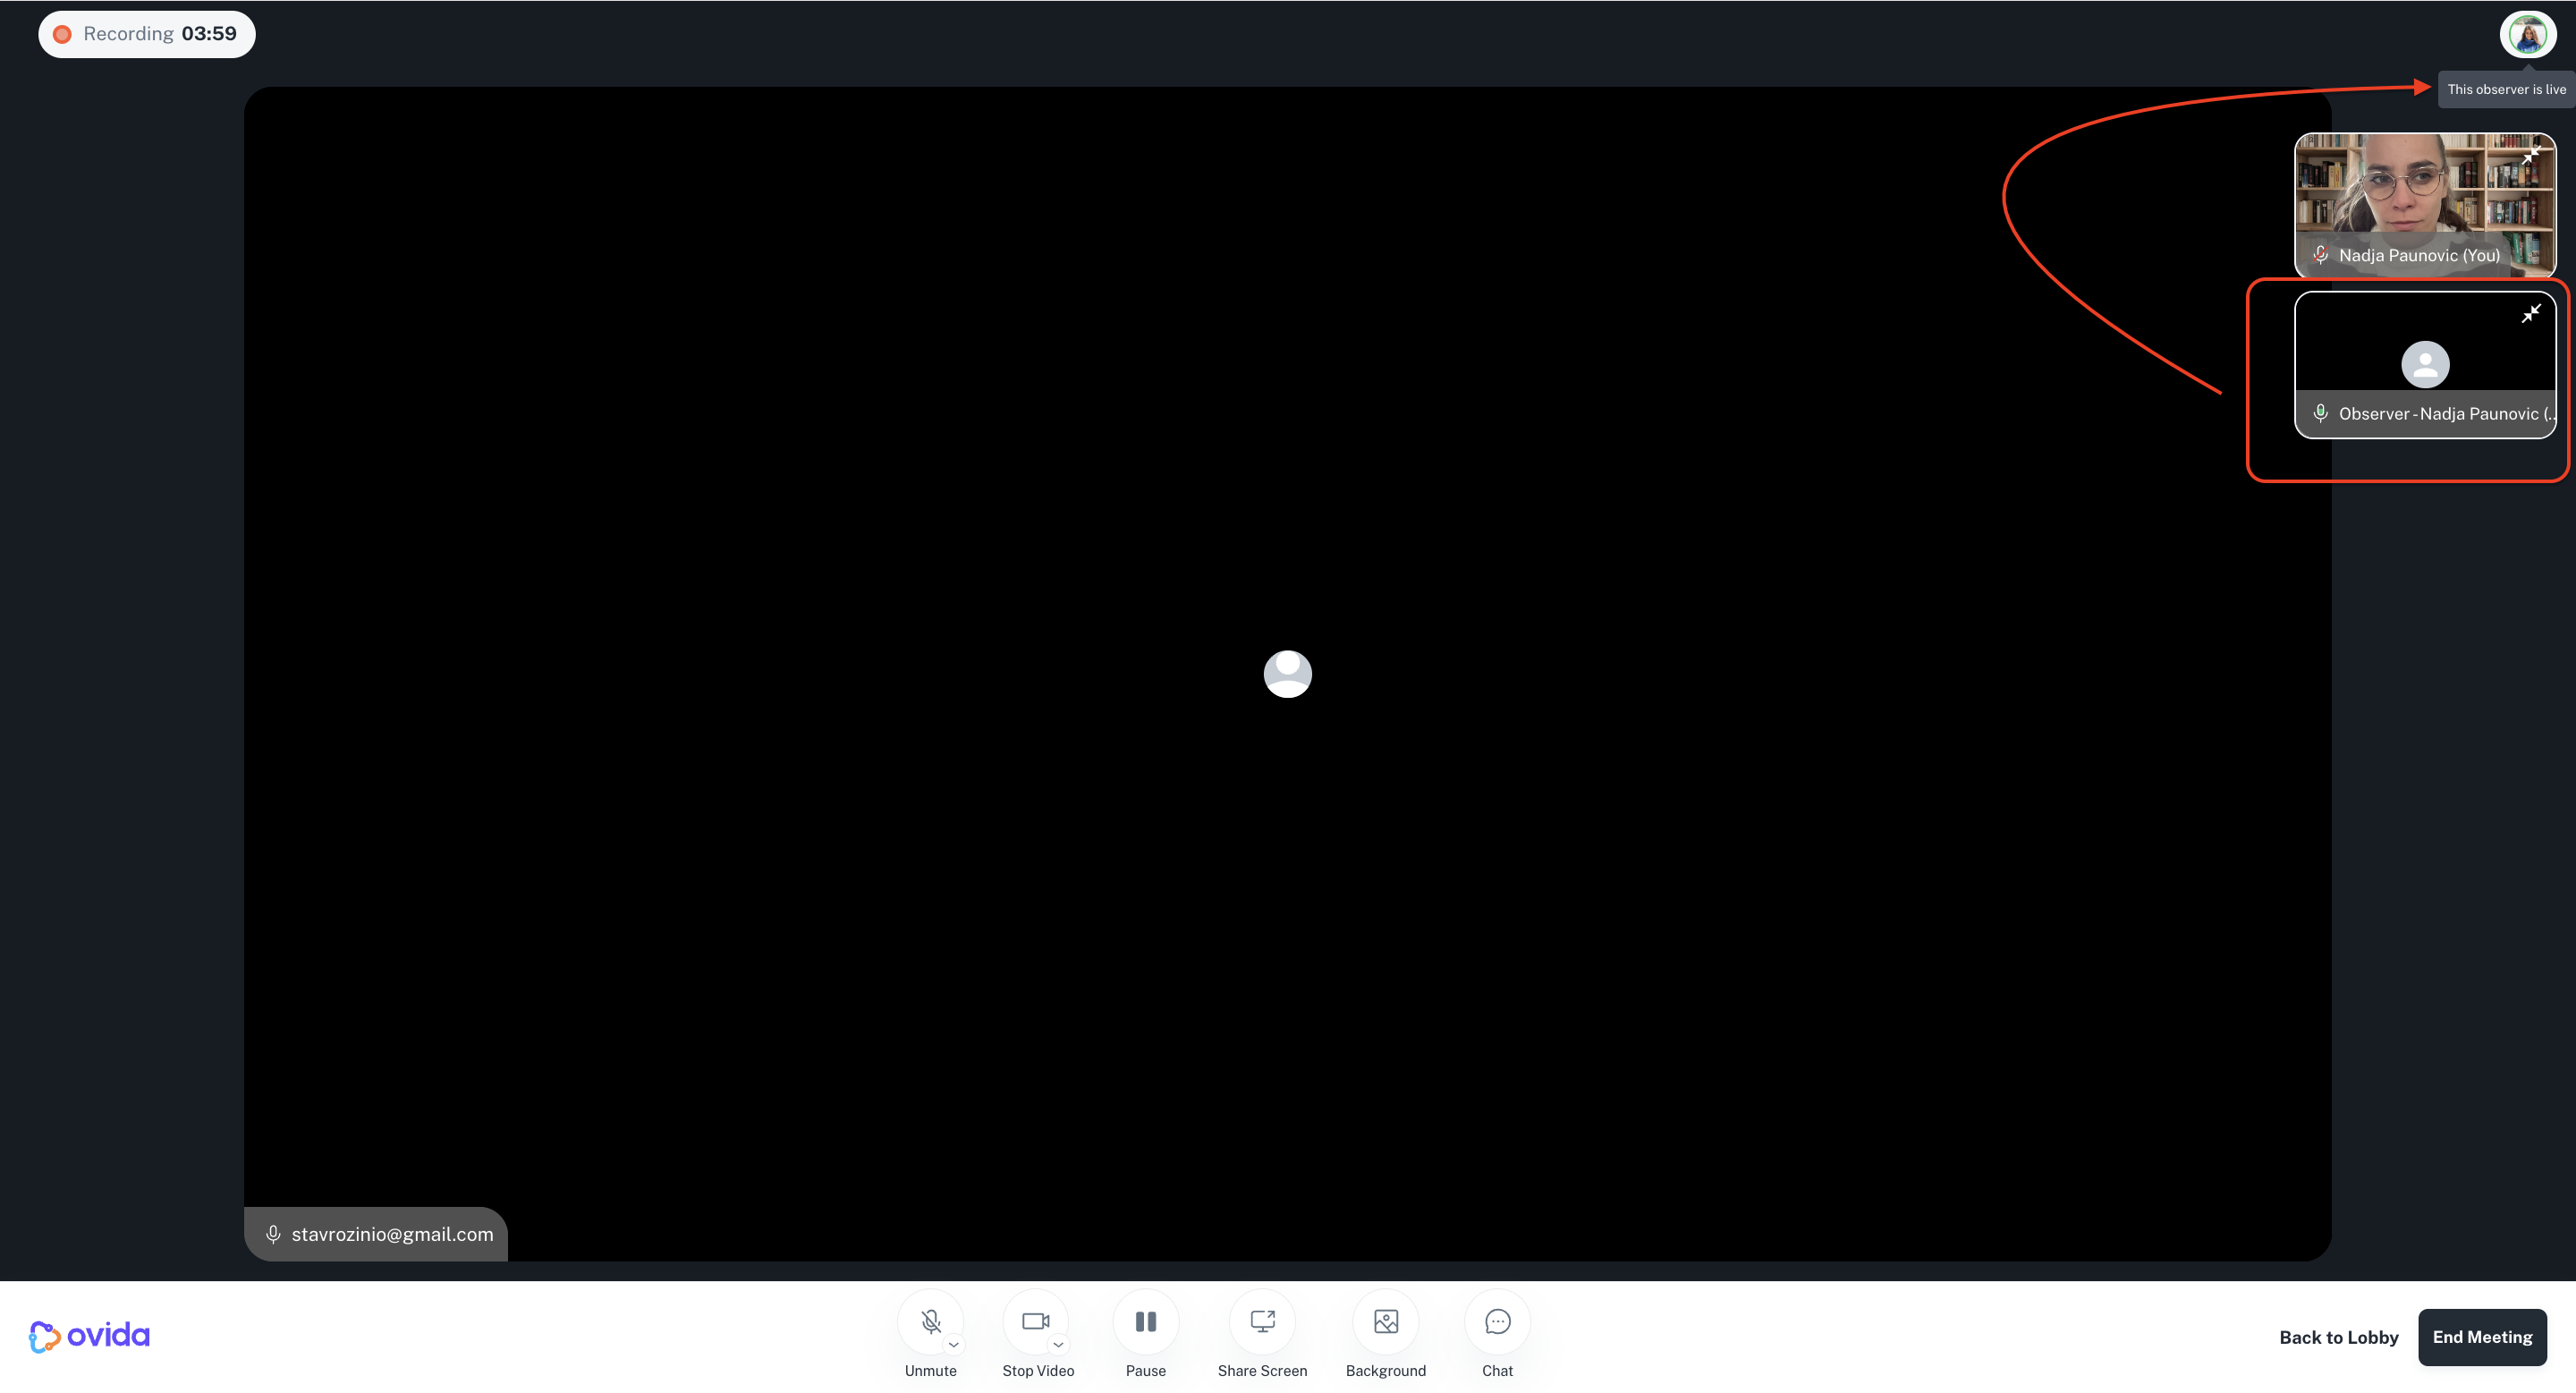The image size is (2576, 1393).
Task: Click the Observer - Nadja Paunovic name label
Action: [x=2447, y=413]
